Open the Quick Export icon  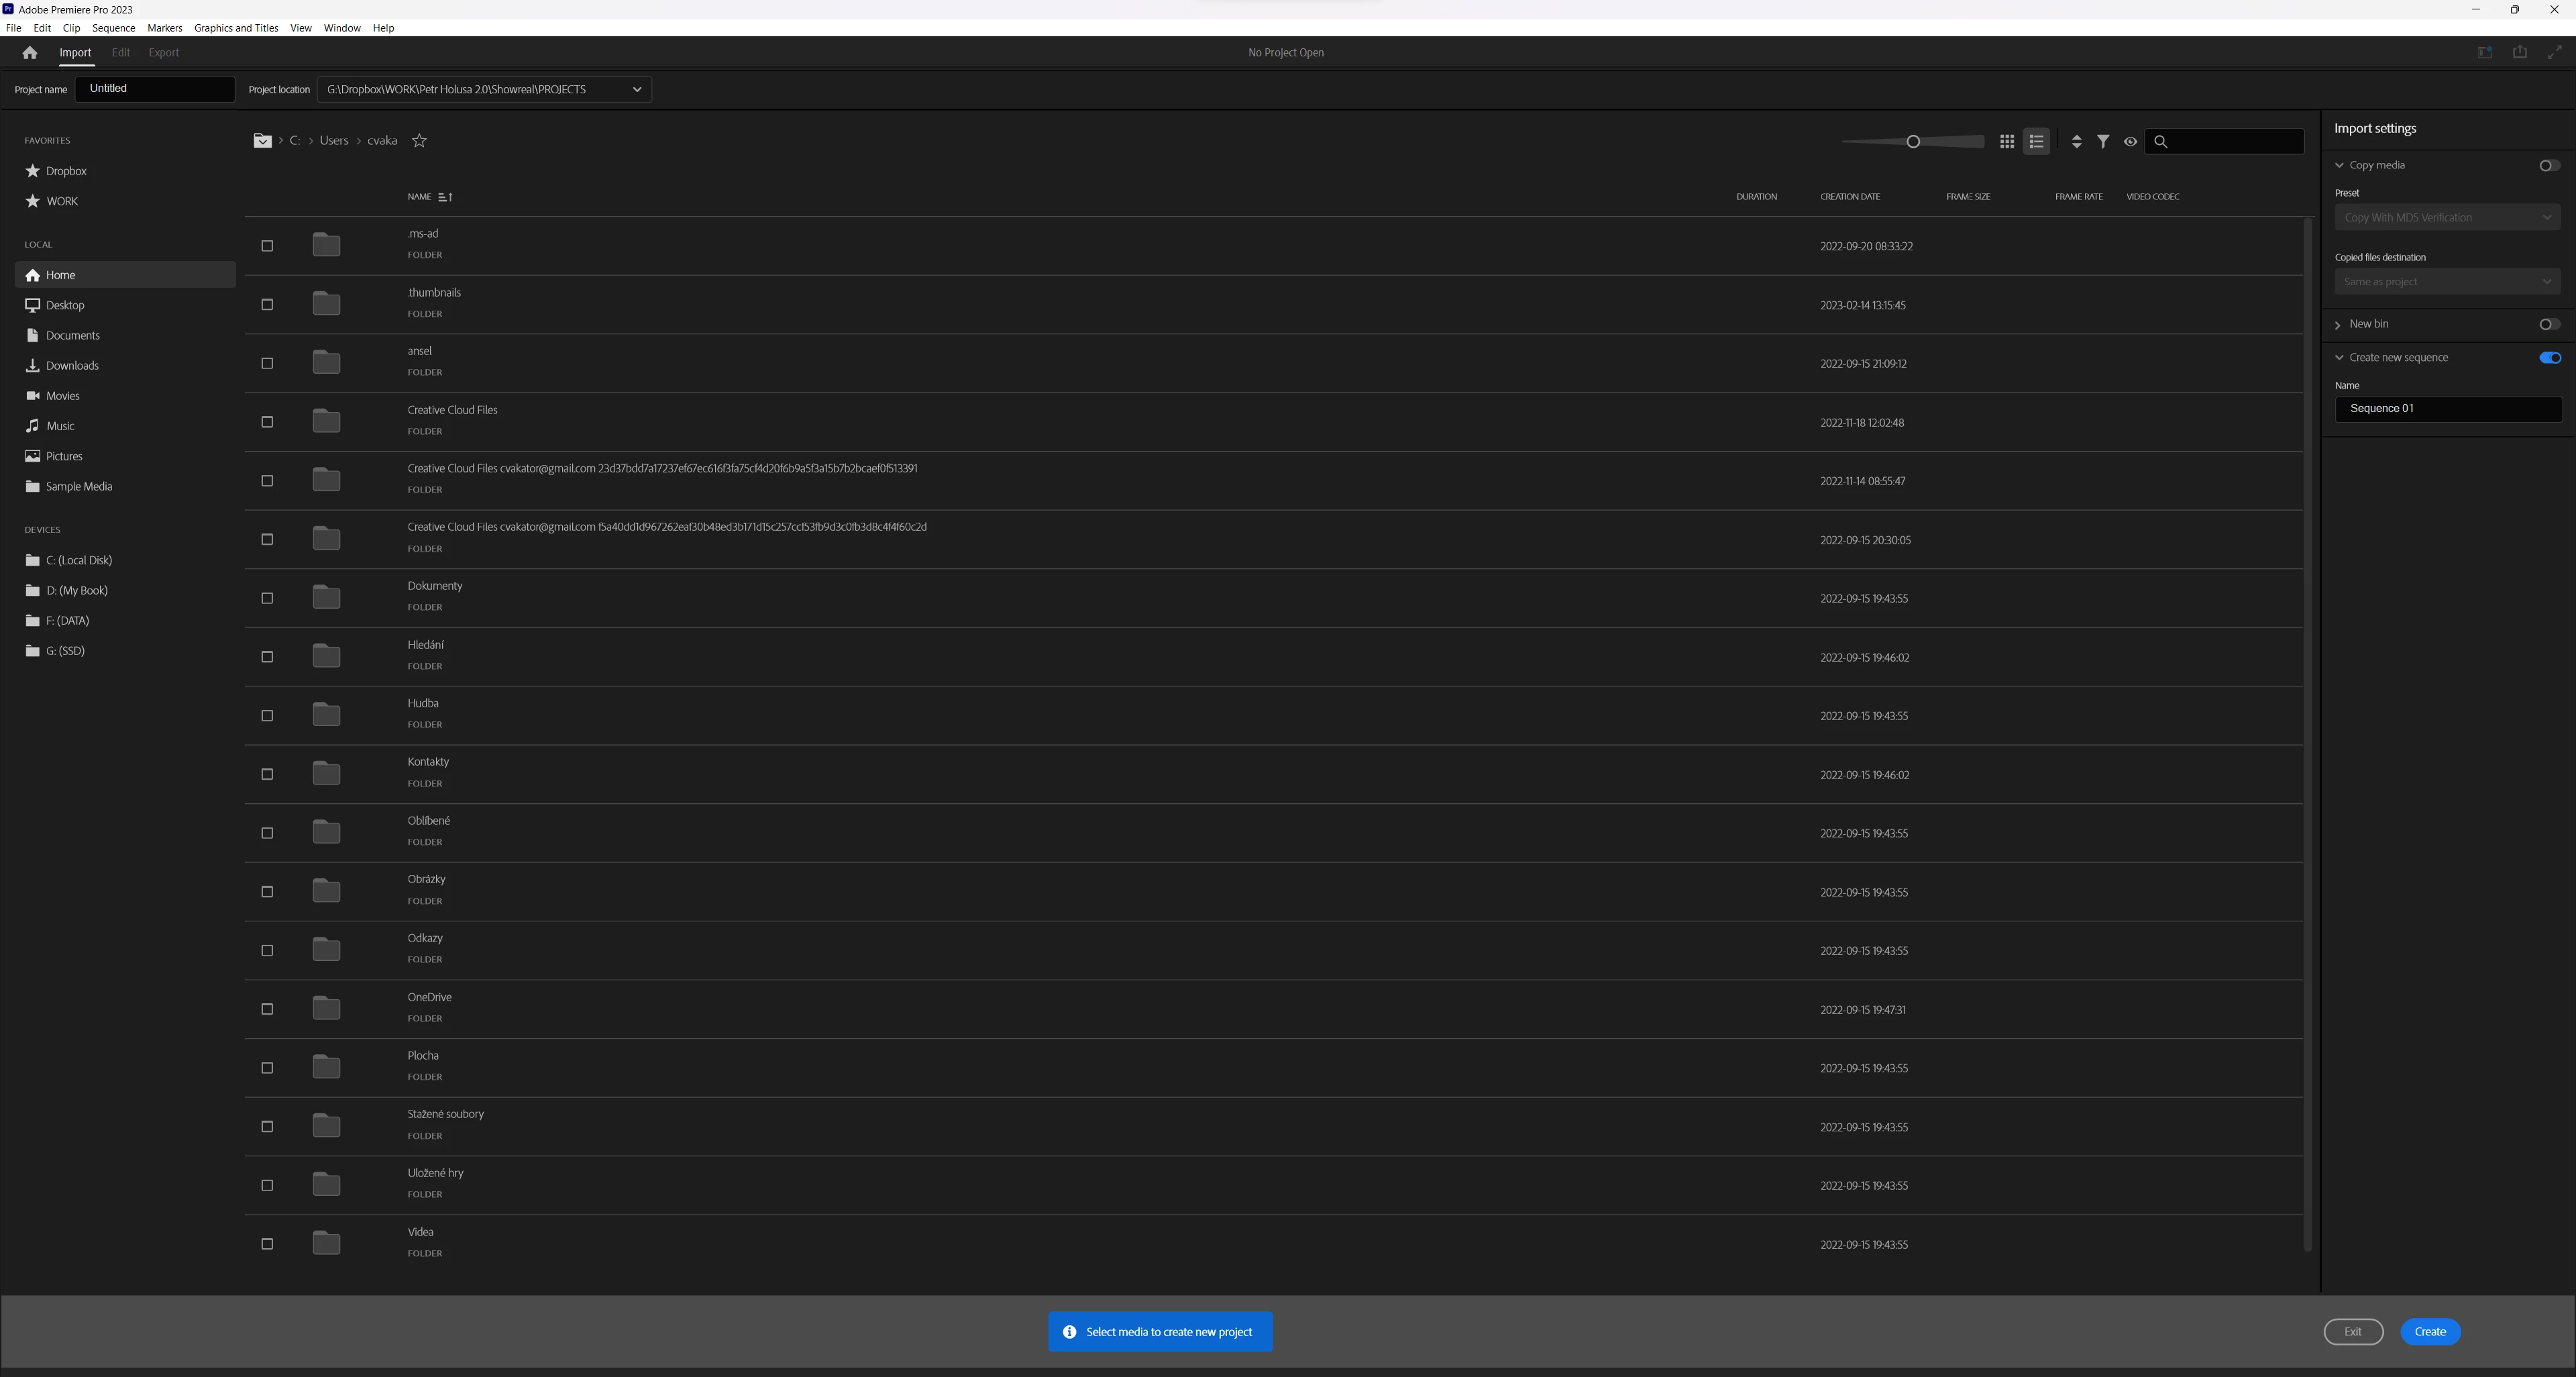(2519, 53)
